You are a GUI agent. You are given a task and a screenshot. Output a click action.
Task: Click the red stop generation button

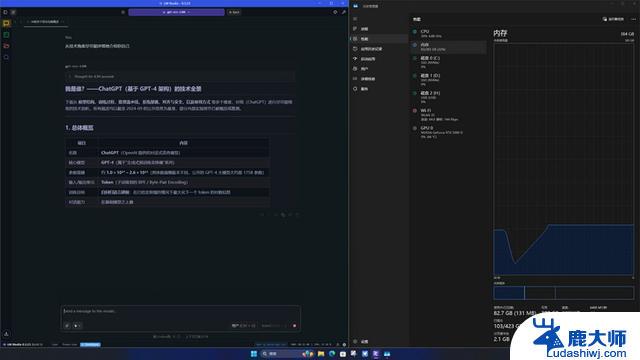click(x=294, y=326)
